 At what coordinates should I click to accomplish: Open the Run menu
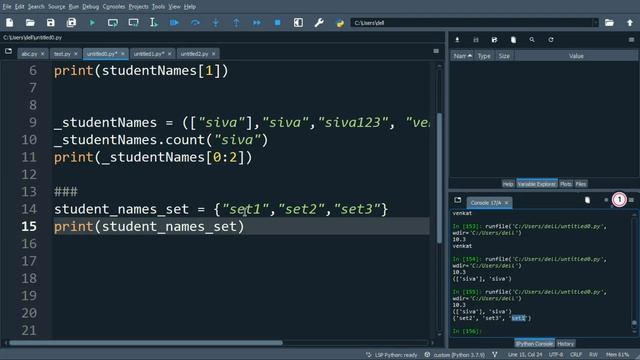(73, 7)
